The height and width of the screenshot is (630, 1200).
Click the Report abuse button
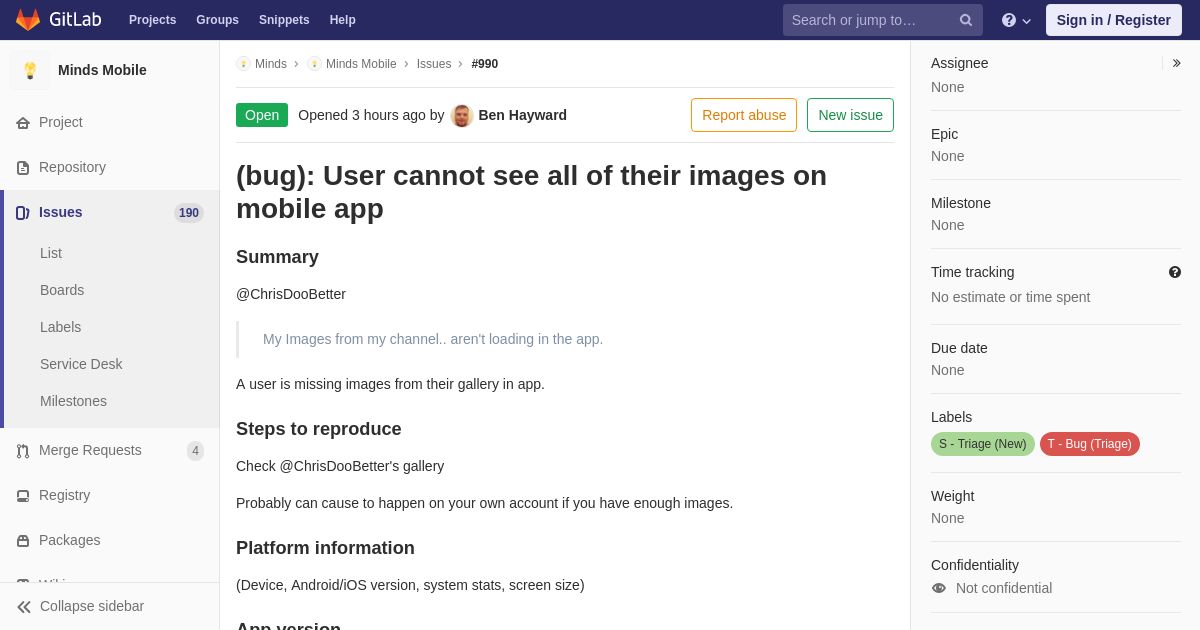coord(744,115)
